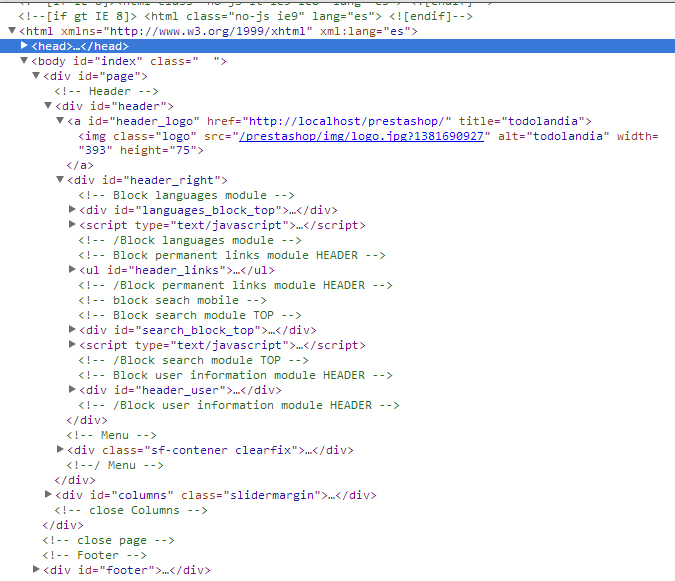Click the "close Columns" comment
Screen dimensions: 675x581
(x=131, y=510)
